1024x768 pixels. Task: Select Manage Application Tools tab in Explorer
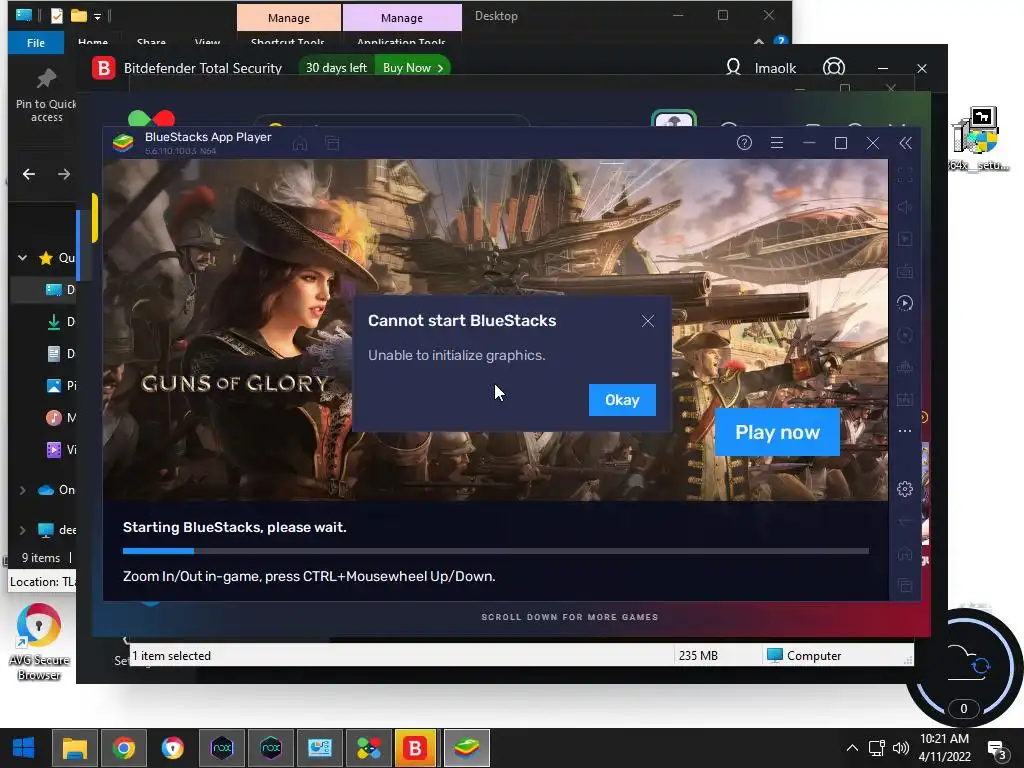(x=402, y=18)
